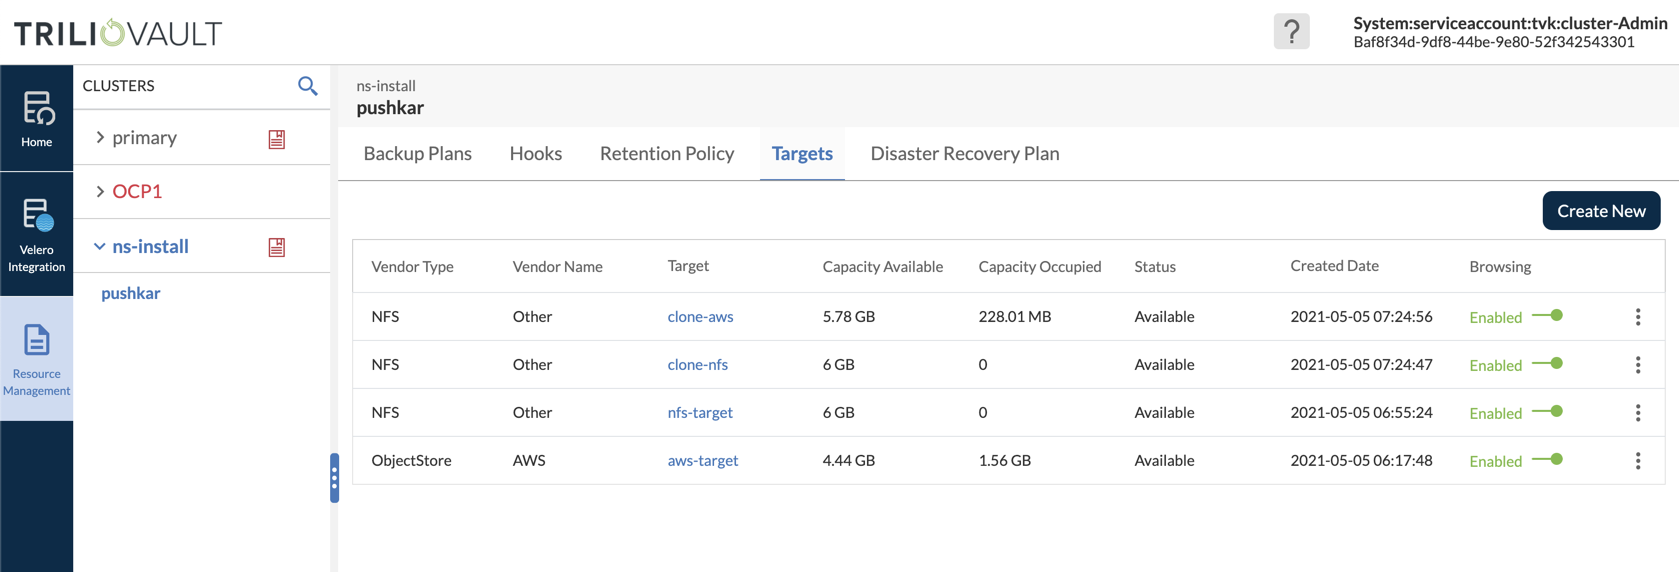Image resolution: width=1679 pixels, height=572 pixels.
Task: Switch to the Backup Plans tab
Action: coord(418,154)
